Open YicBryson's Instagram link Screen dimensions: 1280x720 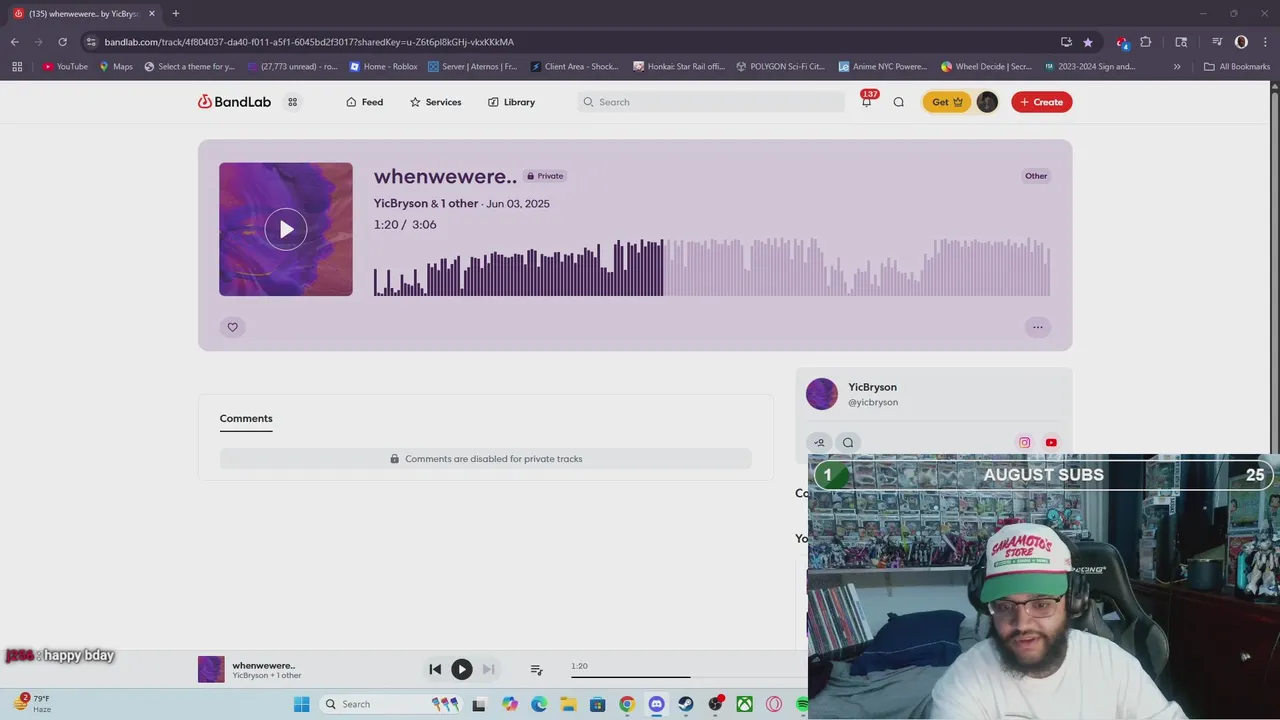tap(1024, 442)
